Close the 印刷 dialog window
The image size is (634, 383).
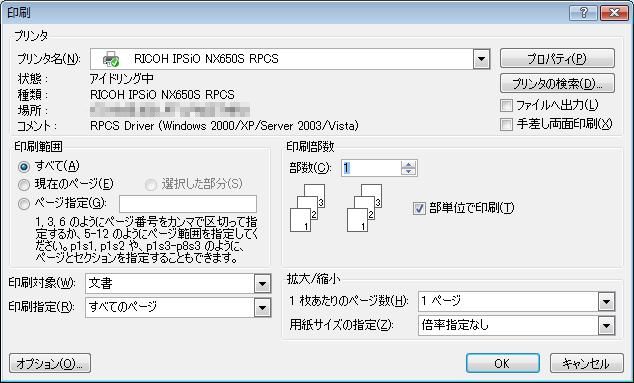pyautogui.click(x=614, y=13)
